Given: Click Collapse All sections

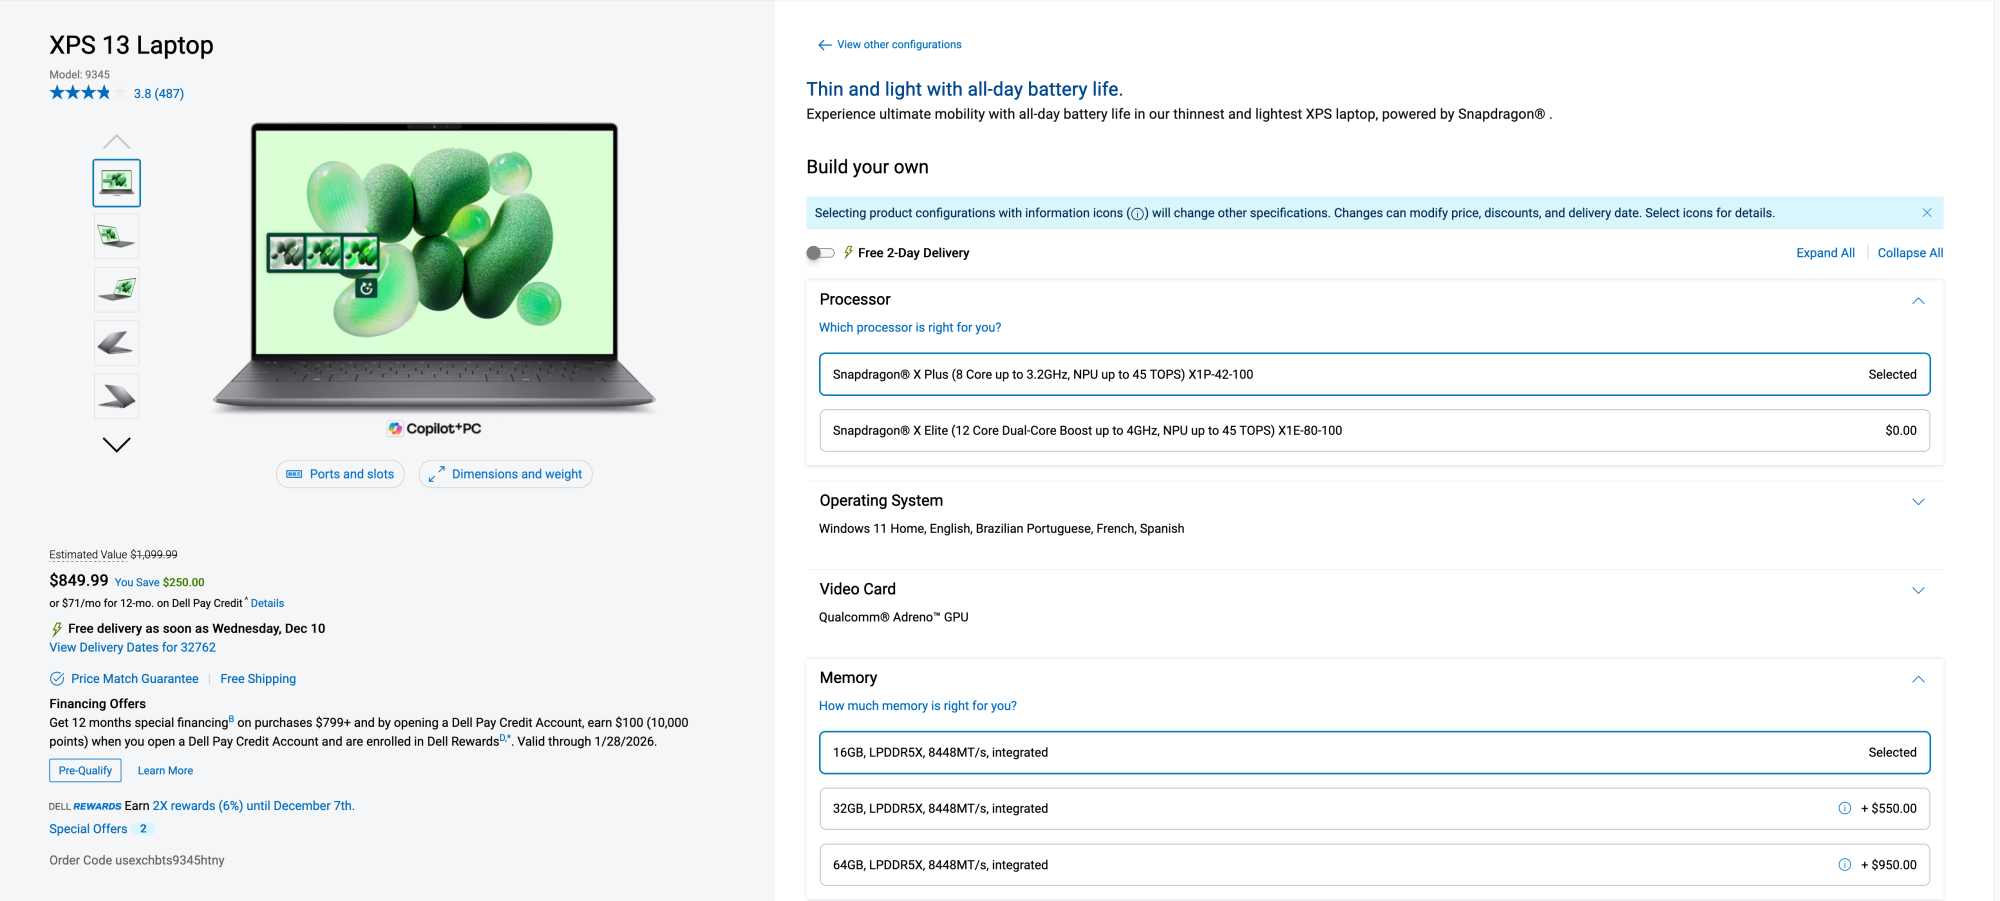Looking at the screenshot, I should (x=1910, y=253).
